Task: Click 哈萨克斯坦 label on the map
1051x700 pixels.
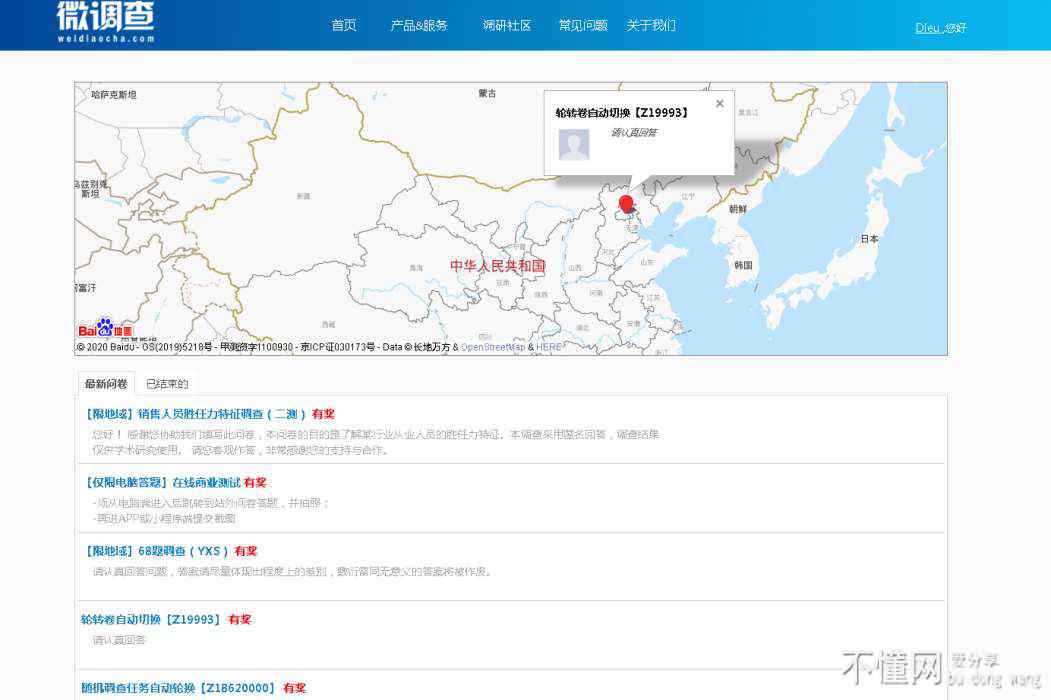Action: 114,95
